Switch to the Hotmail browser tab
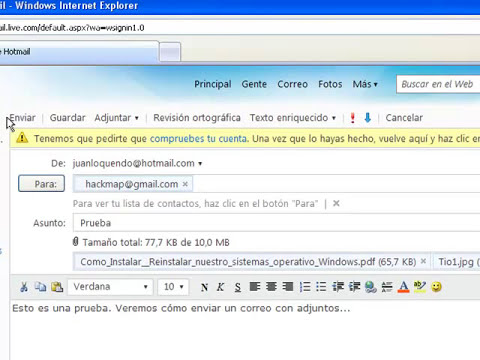This screenshot has height=360, width=480. pyautogui.click(x=78, y=52)
